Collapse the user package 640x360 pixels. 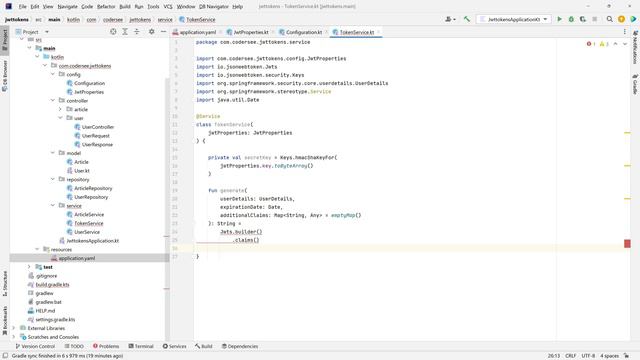coord(60,118)
